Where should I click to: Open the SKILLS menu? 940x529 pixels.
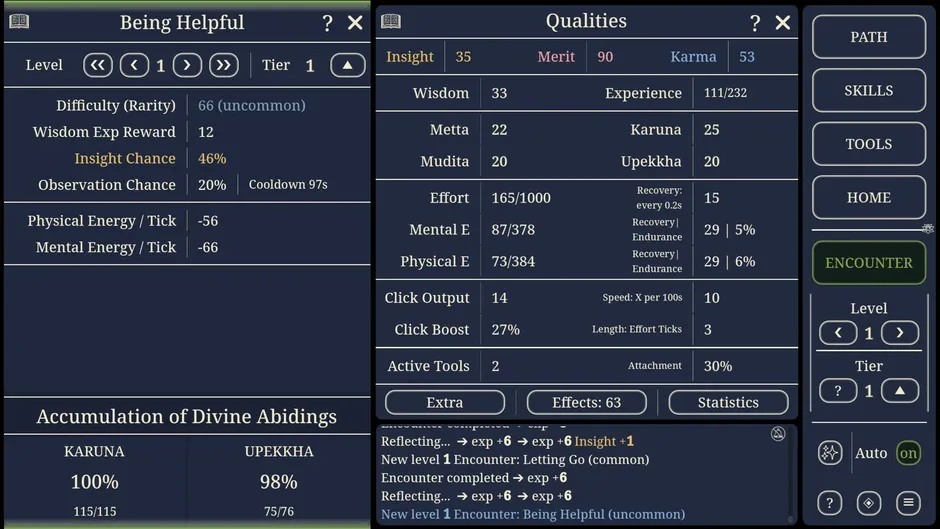point(869,91)
